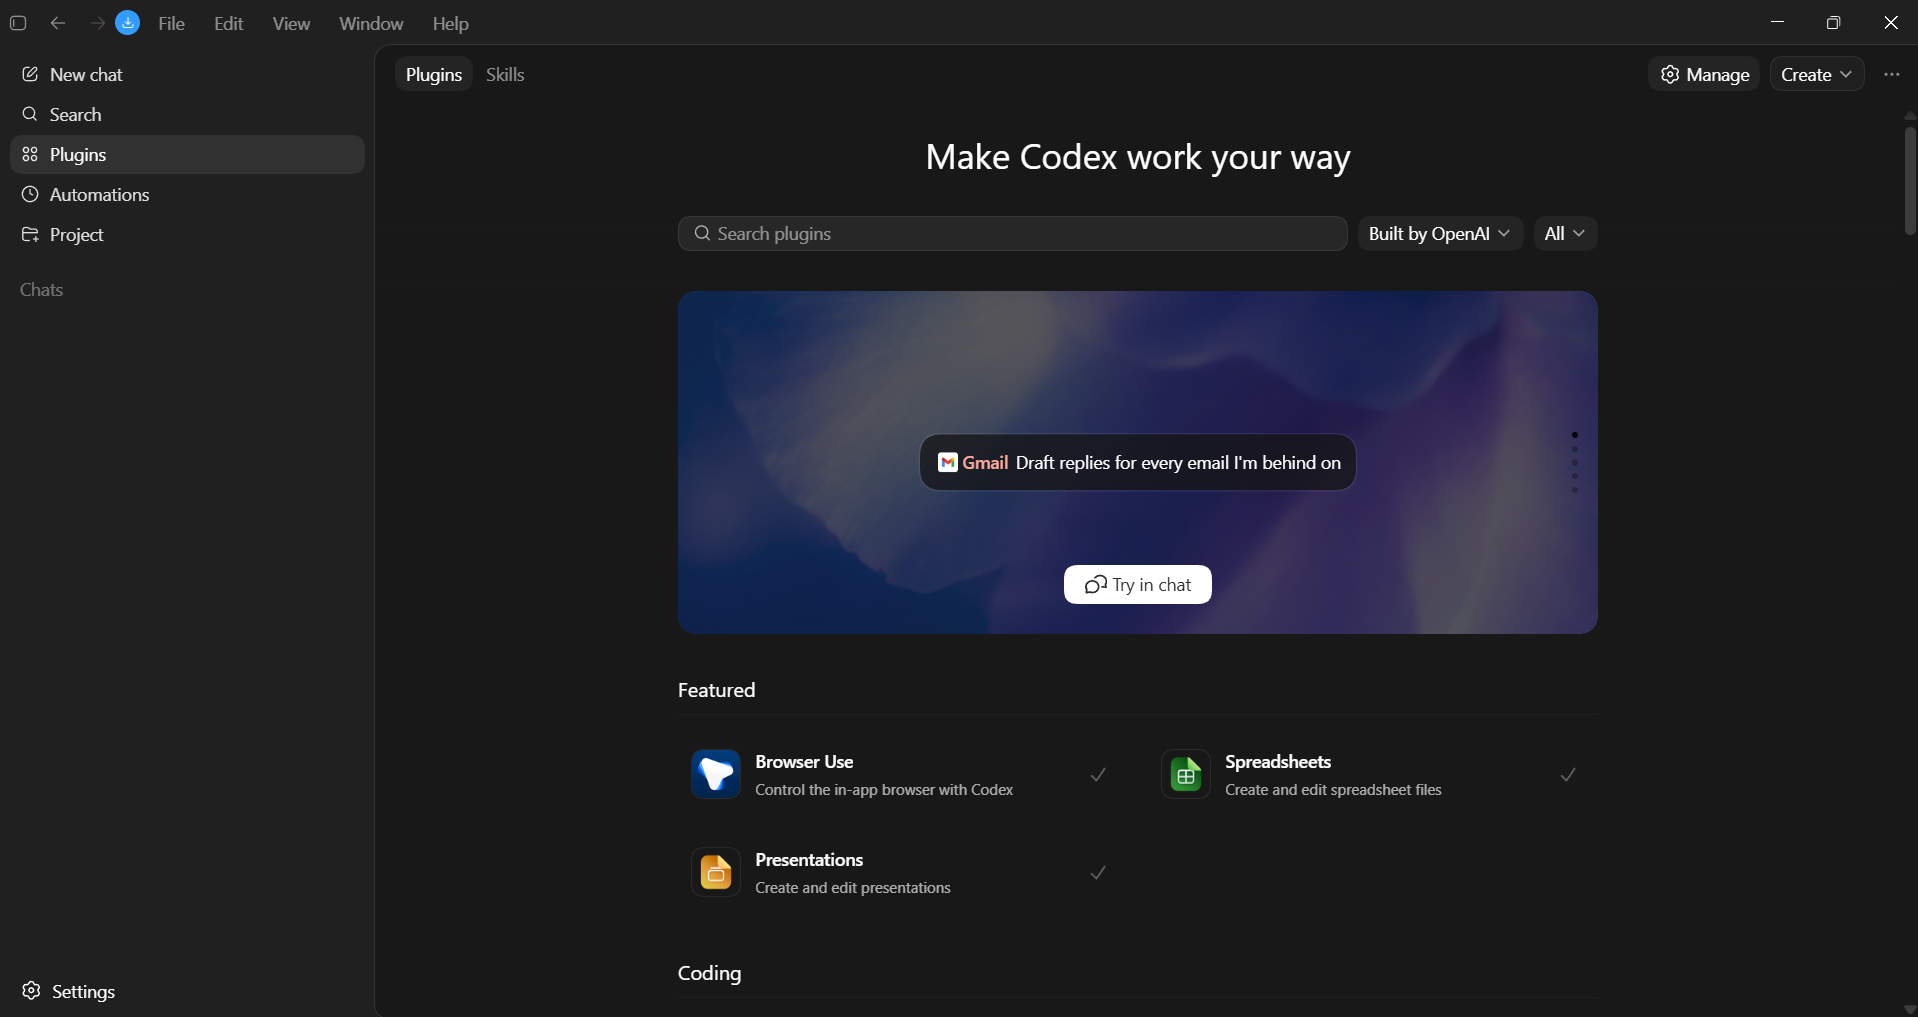Image resolution: width=1918 pixels, height=1017 pixels.
Task: Start a New chat from the sidebar
Action: coord(187,74)
